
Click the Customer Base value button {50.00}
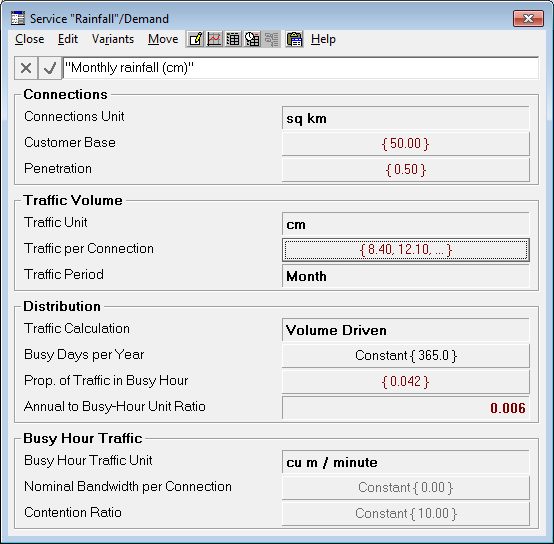[406, 144]
